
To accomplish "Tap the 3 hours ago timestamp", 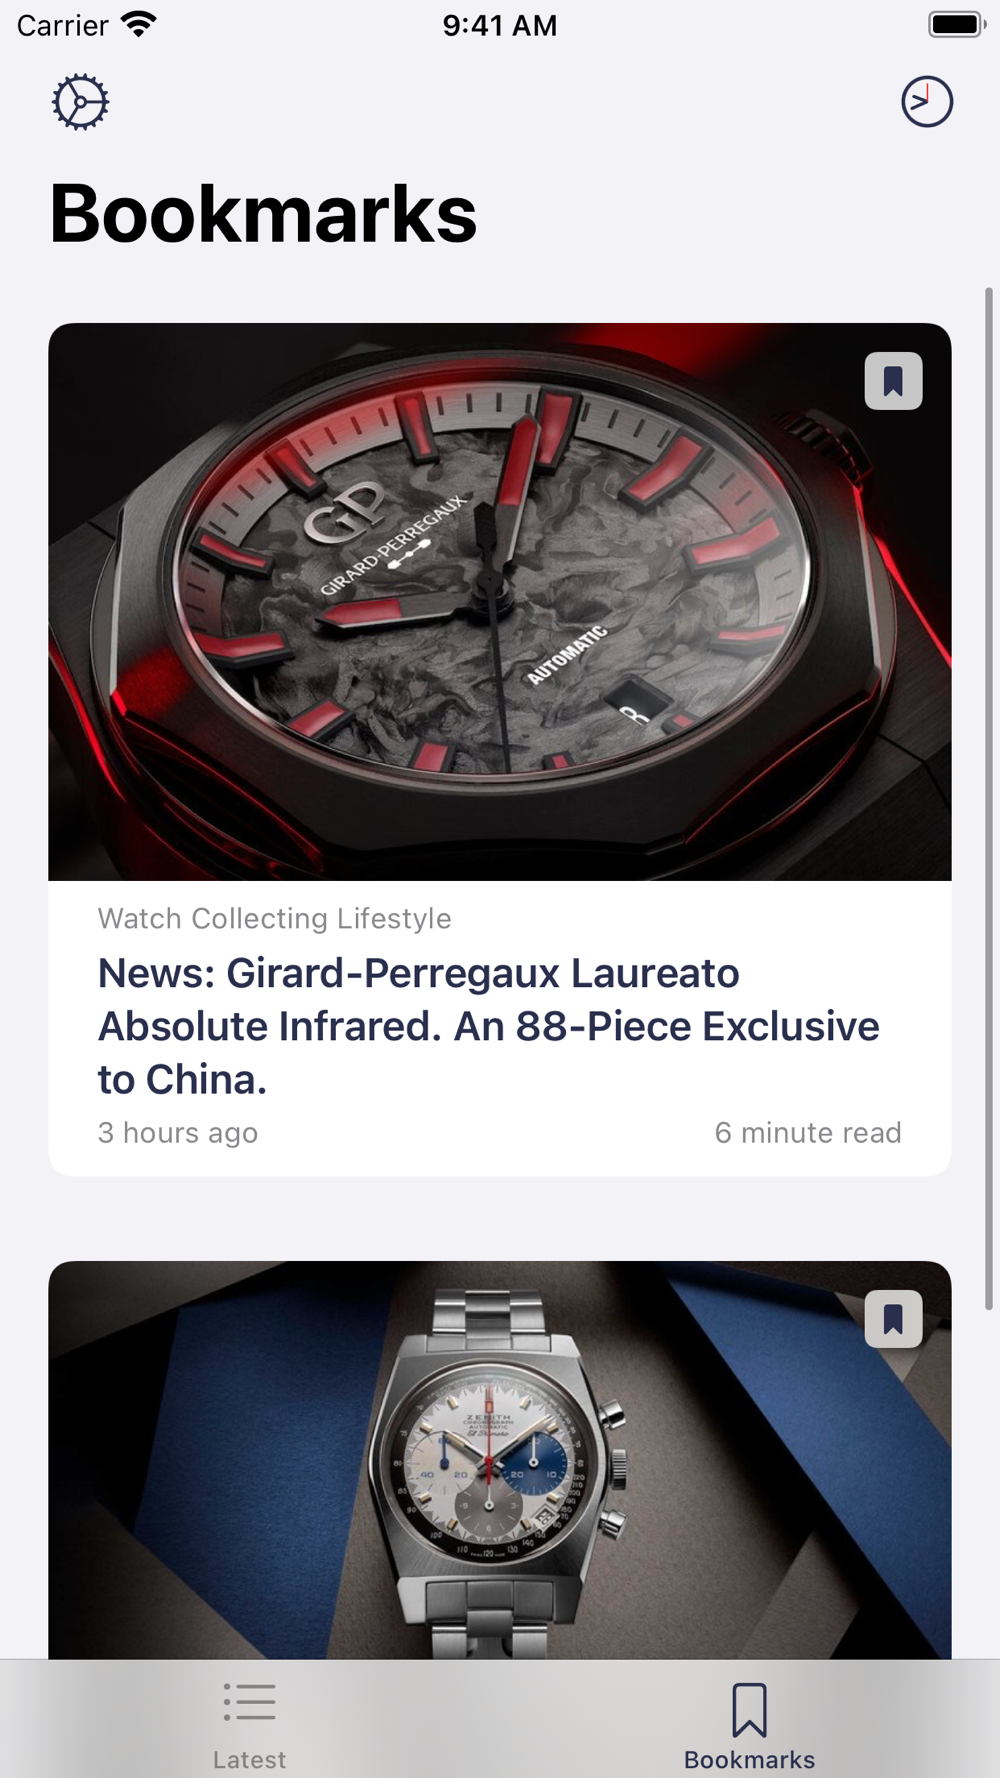I will pyautogui.click(x=178, y=1132).
